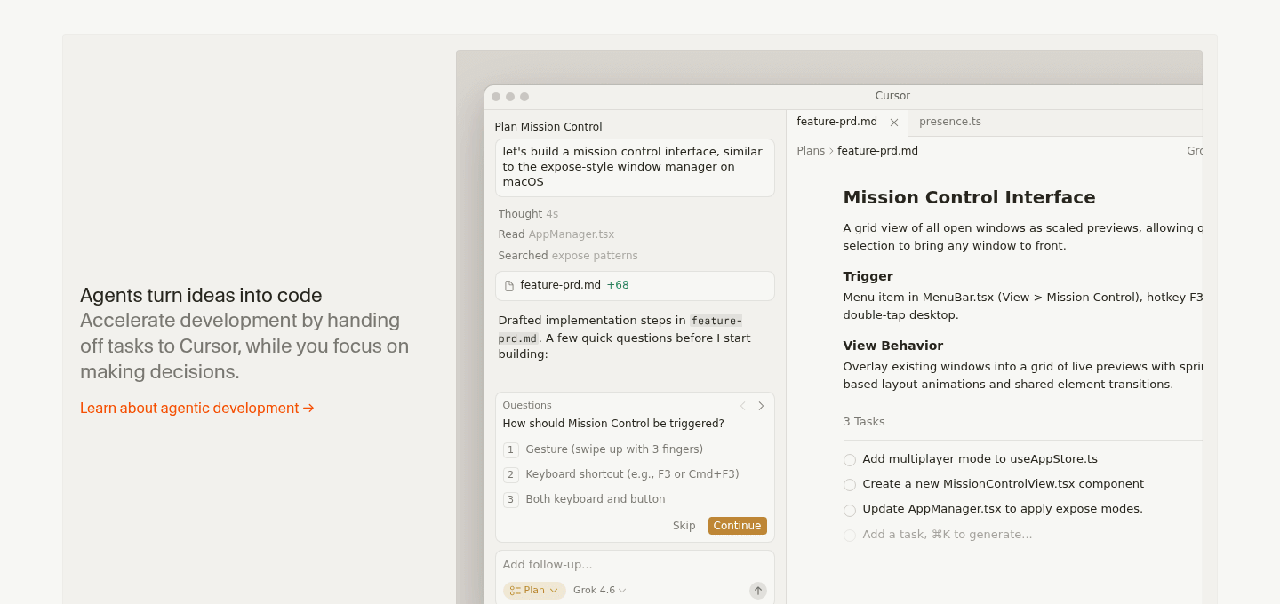Click the Questions label

527,406
